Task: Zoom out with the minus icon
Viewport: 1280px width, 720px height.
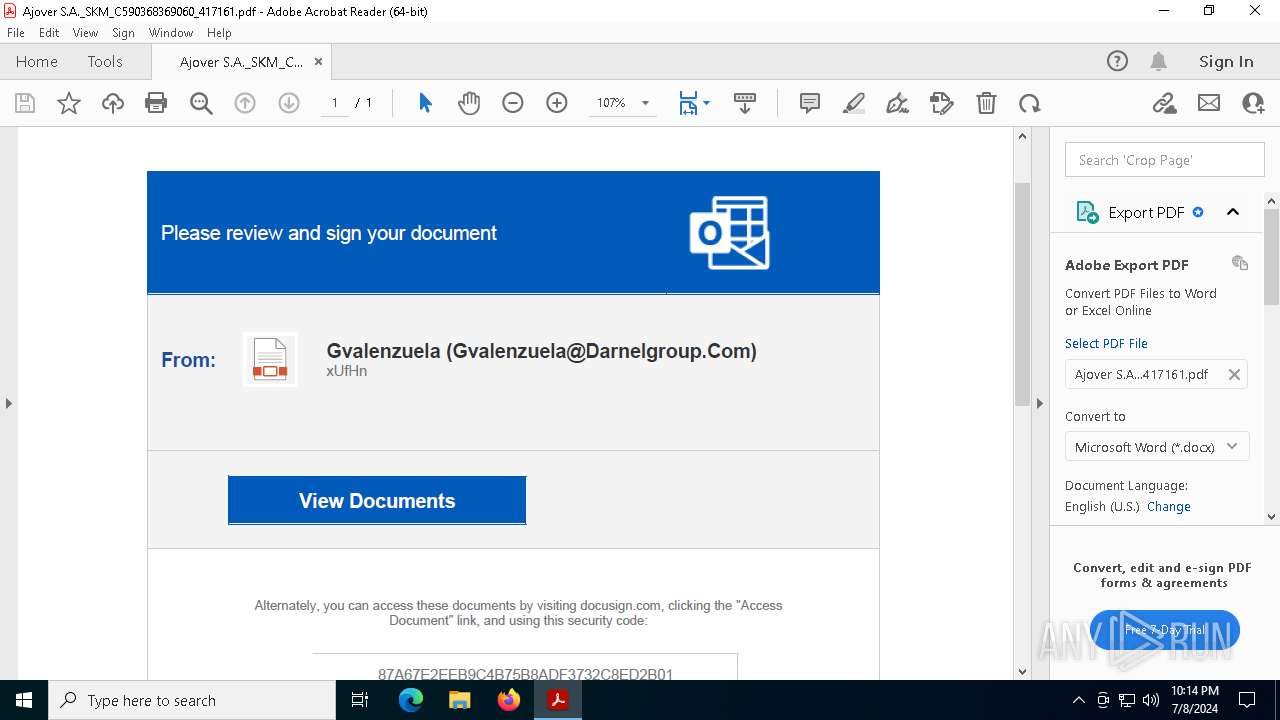Action: 513,103
